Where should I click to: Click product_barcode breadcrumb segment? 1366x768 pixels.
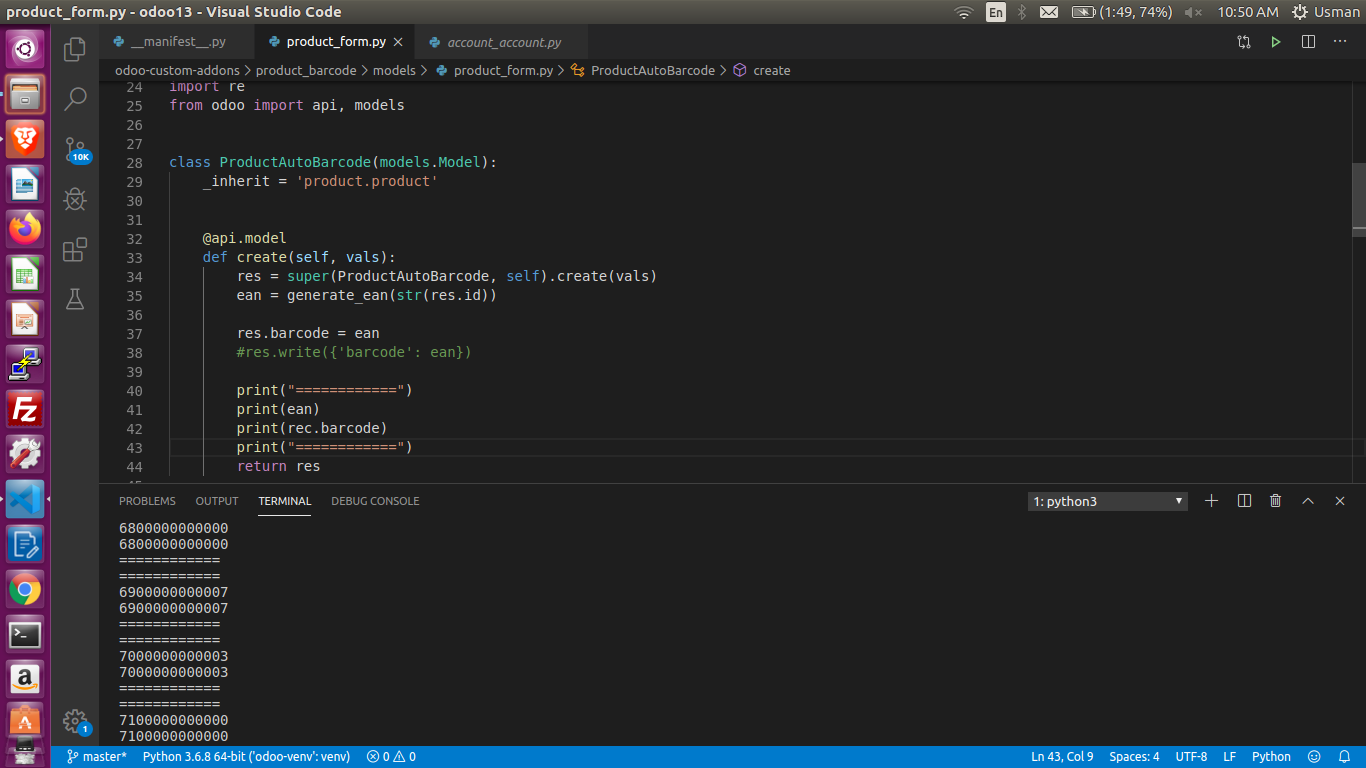[306, 71]
